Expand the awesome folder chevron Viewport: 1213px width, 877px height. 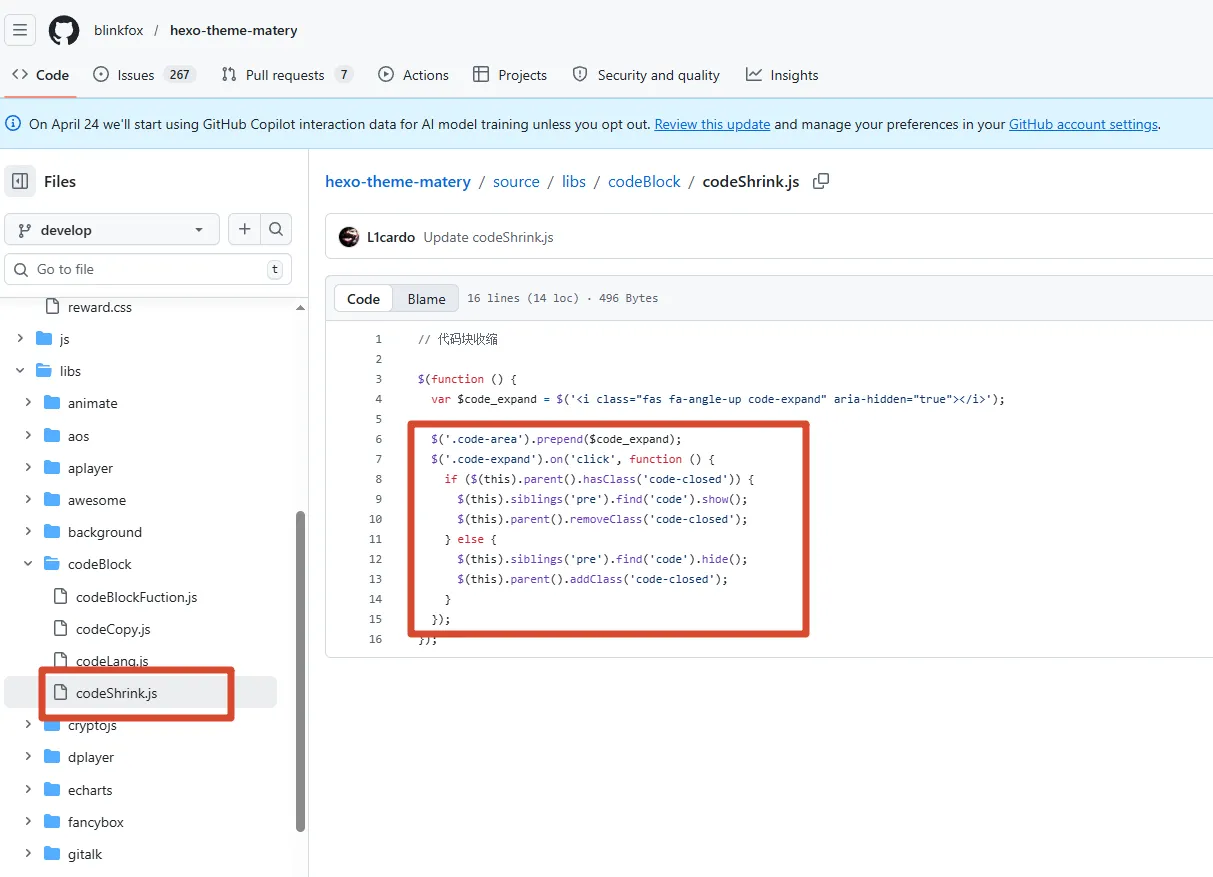[28, 500]
